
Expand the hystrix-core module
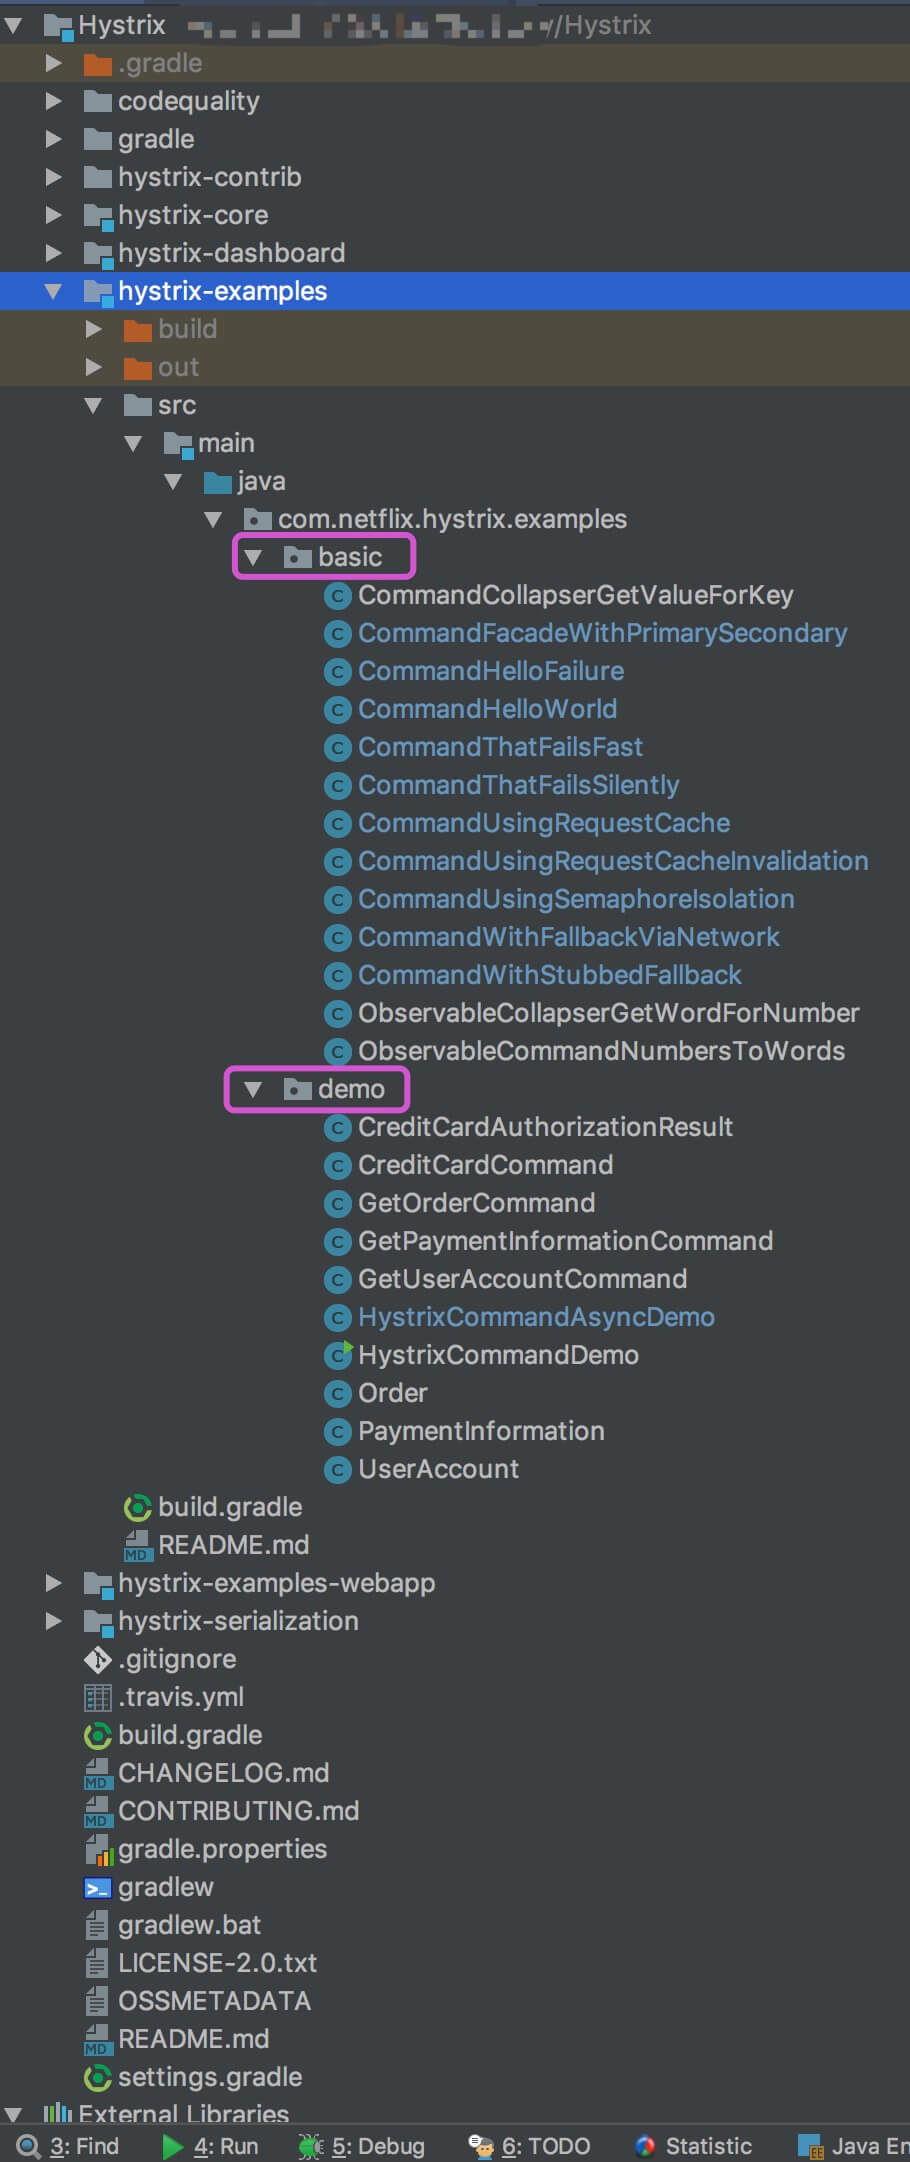54,216
